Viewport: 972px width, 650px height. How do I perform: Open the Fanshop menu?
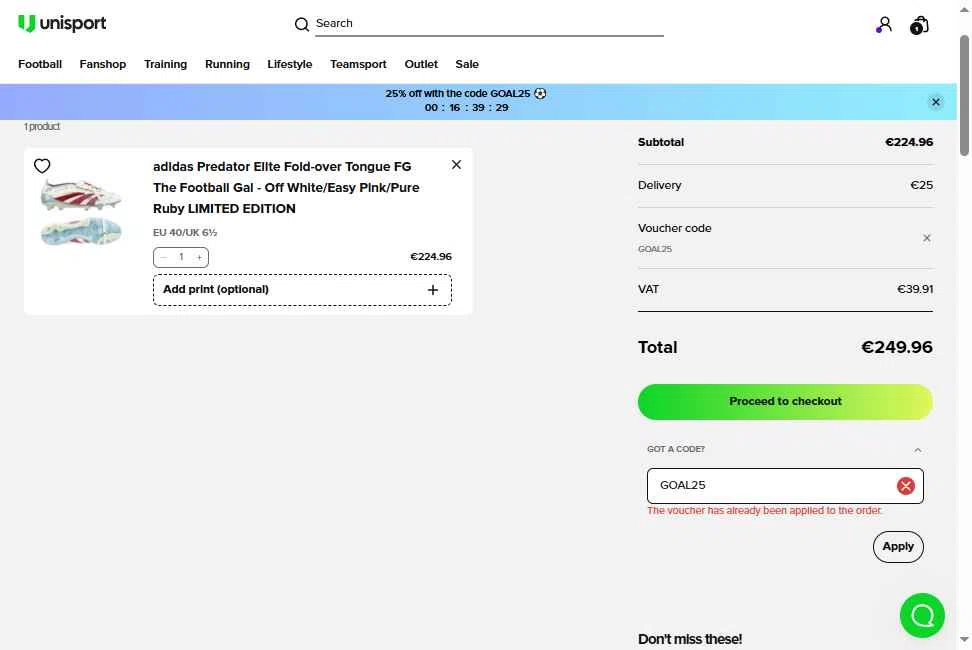pyautogui.click(x=103, y=64)
